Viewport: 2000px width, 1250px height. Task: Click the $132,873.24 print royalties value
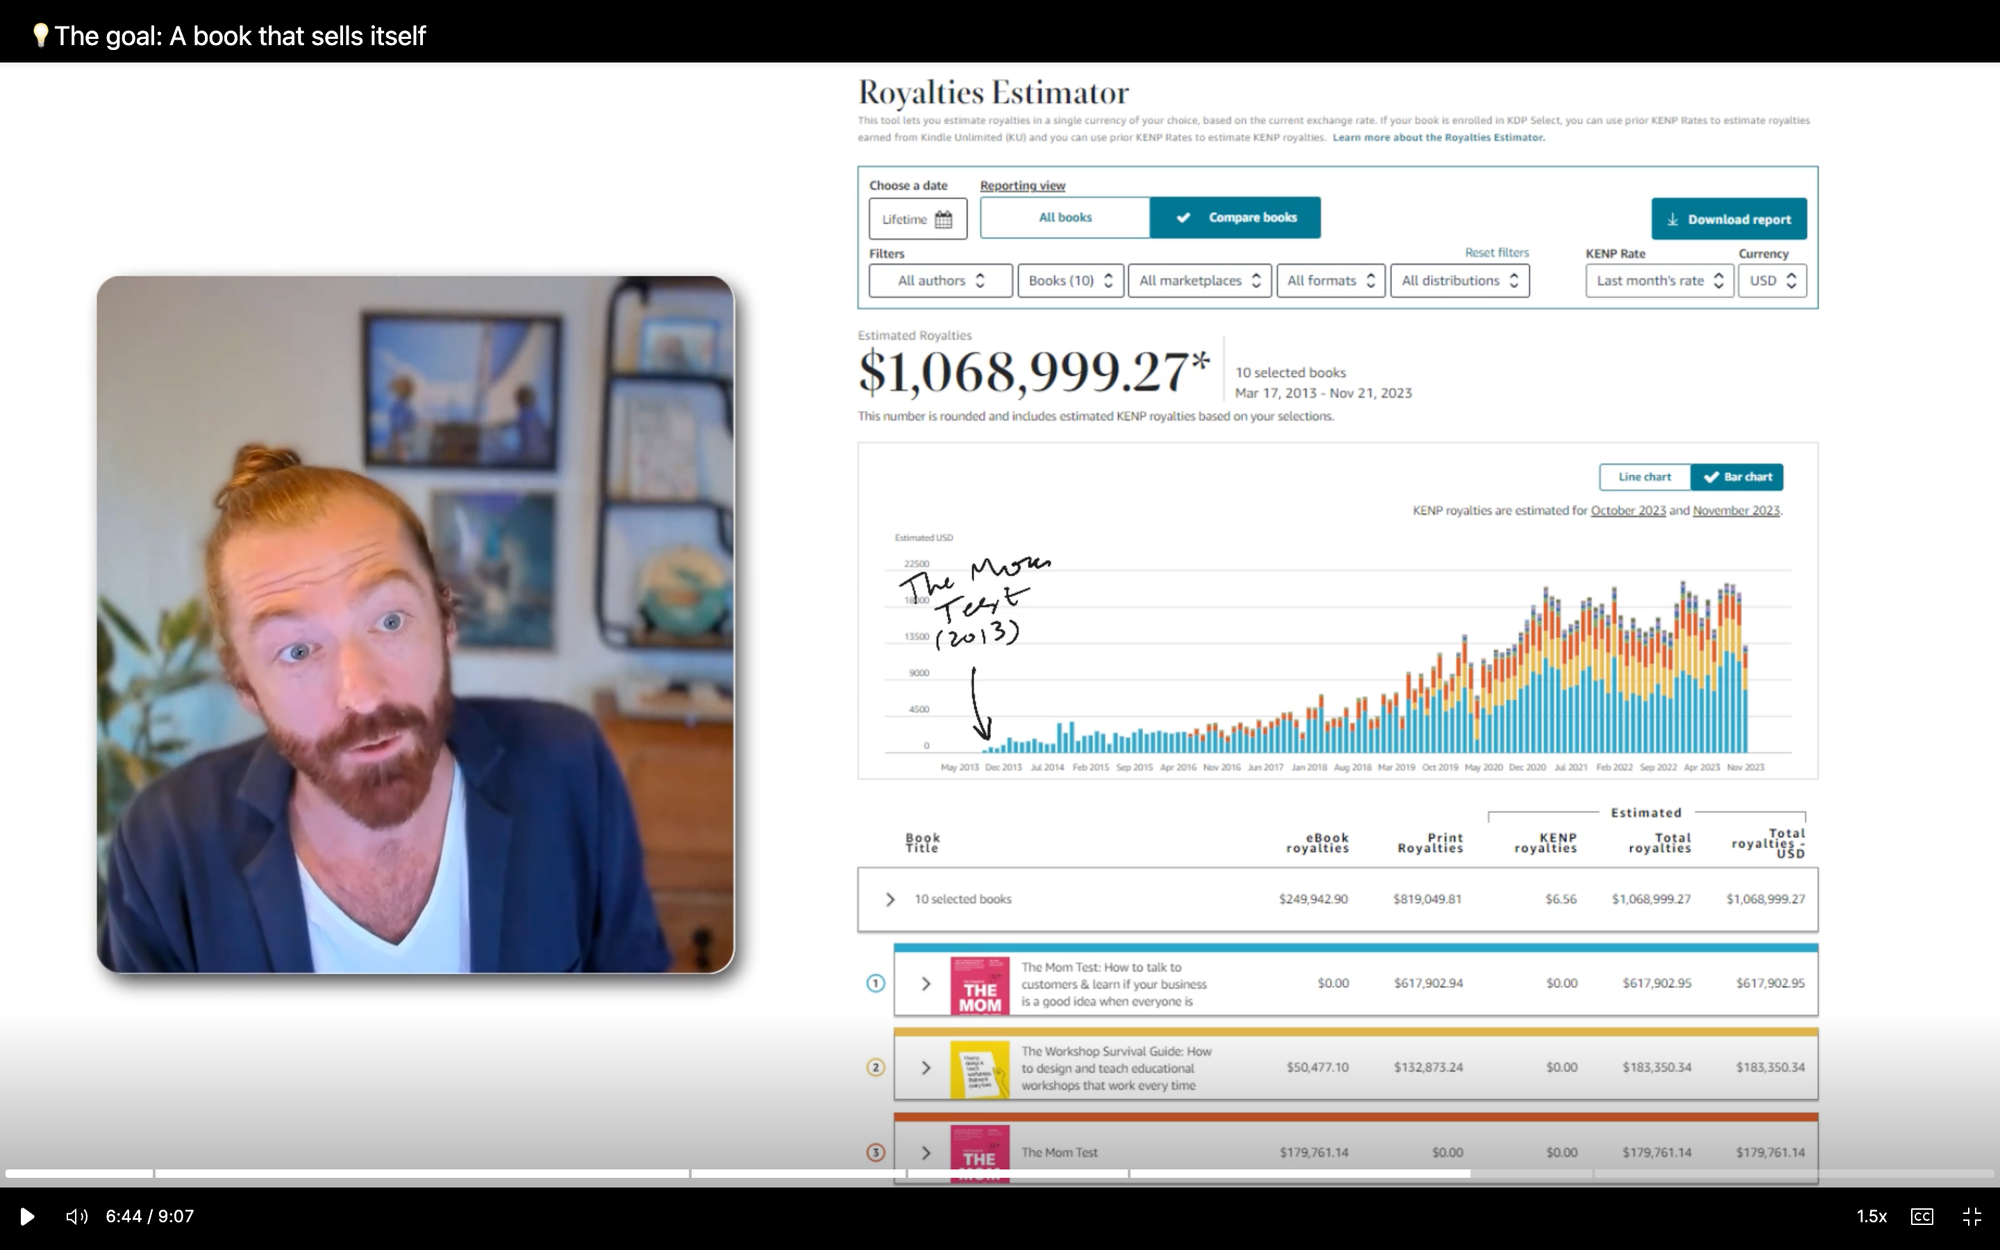[x=1428, y=1067]
